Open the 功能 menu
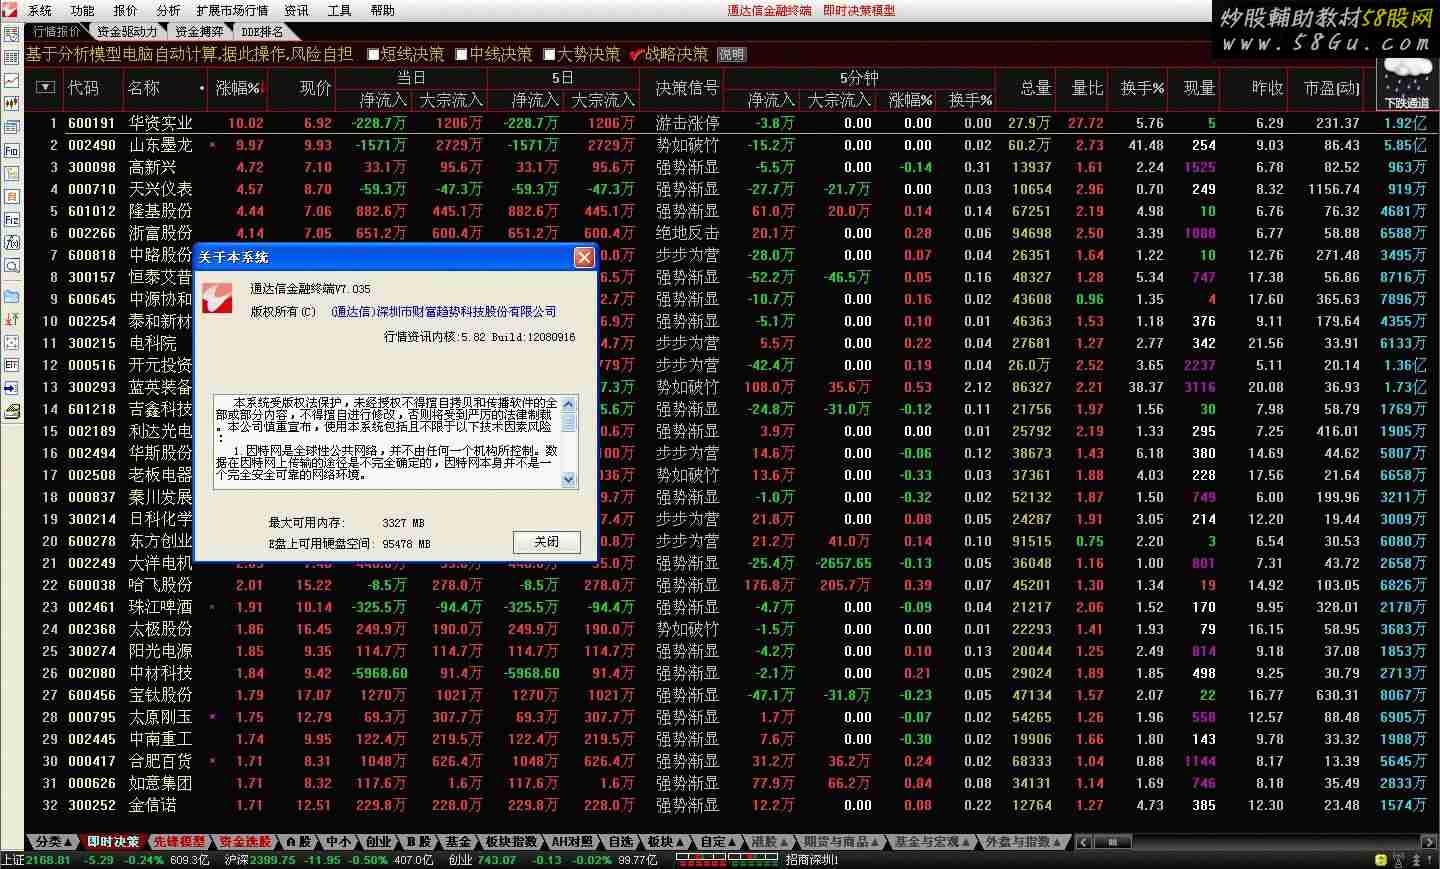Viewport: 1440px width, 869px height. (x=83, y=10)
